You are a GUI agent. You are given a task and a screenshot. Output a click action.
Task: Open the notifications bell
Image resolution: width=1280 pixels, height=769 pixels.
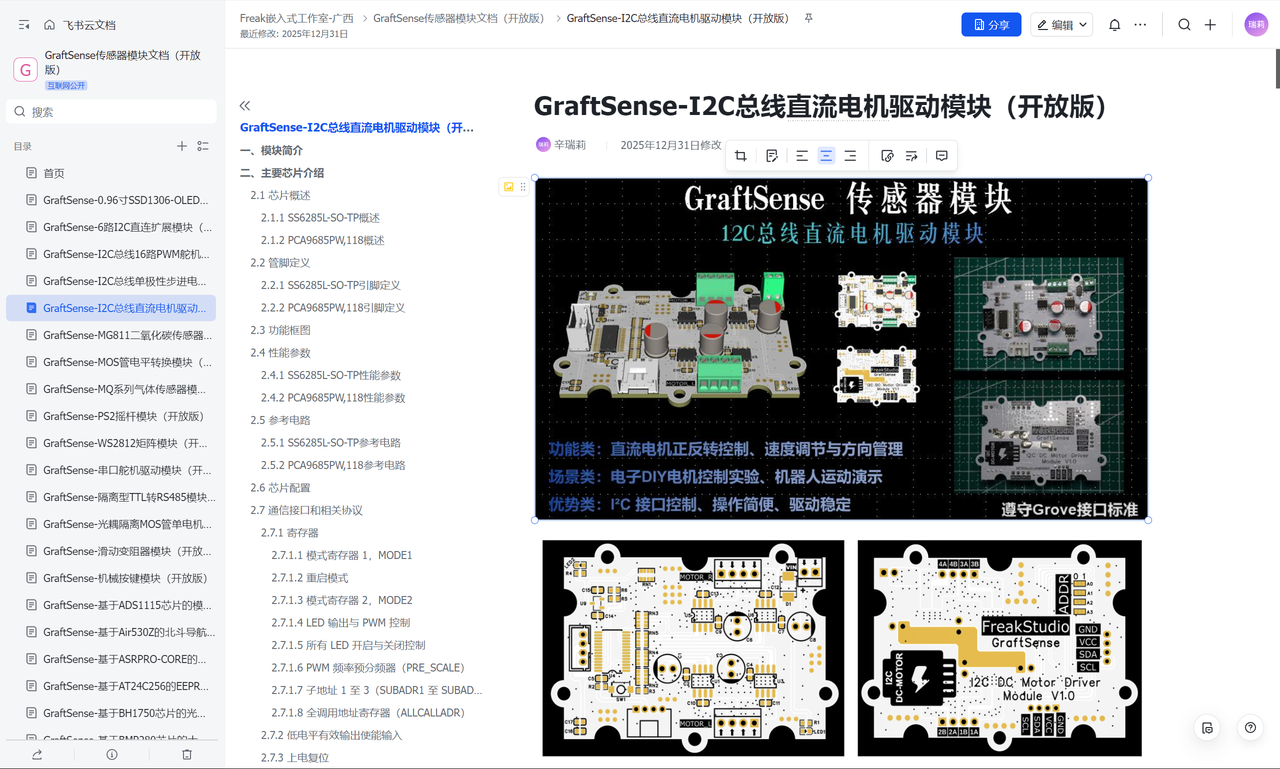[1115, 25]
